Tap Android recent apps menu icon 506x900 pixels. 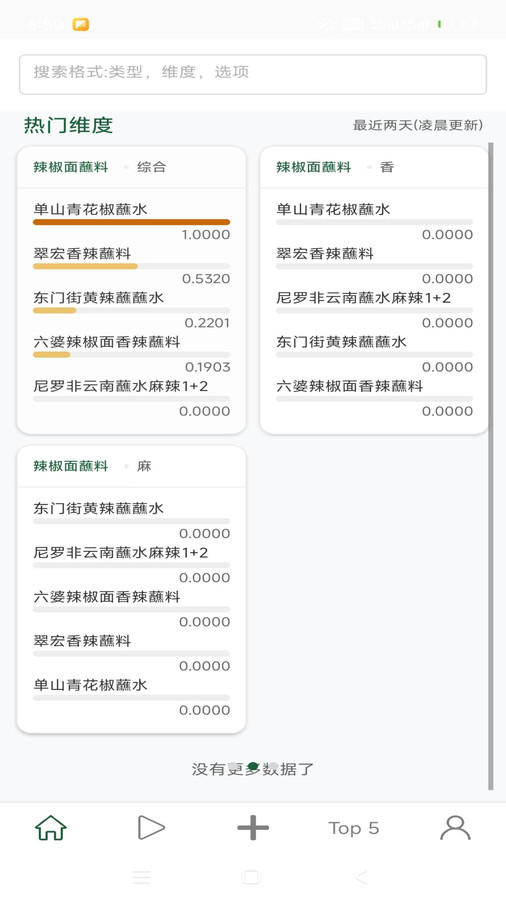pos(142,877)
